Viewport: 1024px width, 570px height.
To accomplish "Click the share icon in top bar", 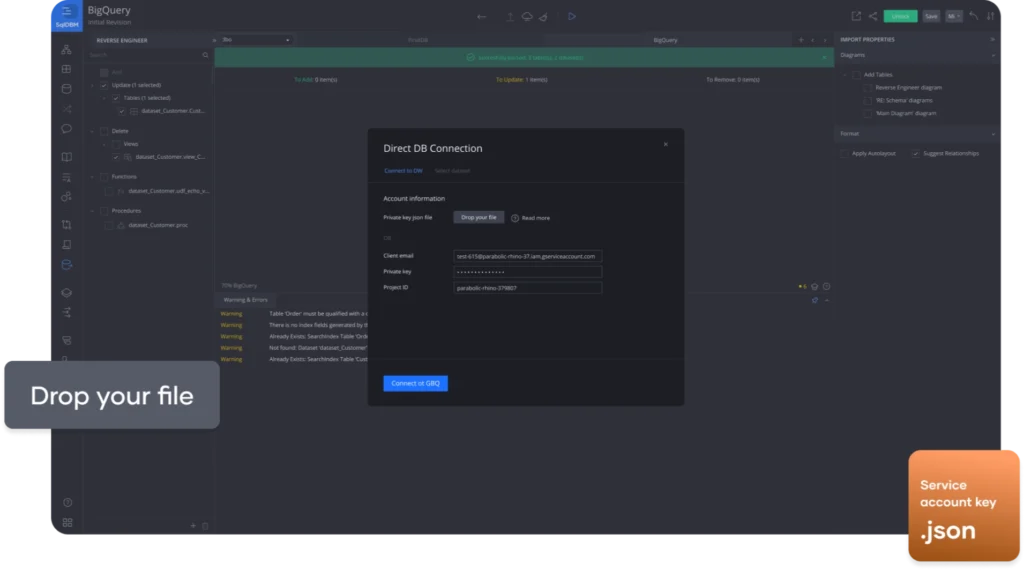I will coord(872,16).
